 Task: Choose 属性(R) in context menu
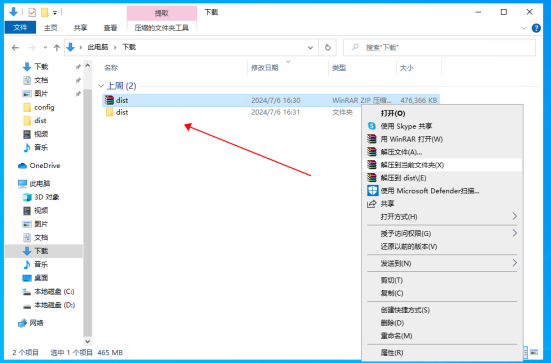[x=442, y=352]
